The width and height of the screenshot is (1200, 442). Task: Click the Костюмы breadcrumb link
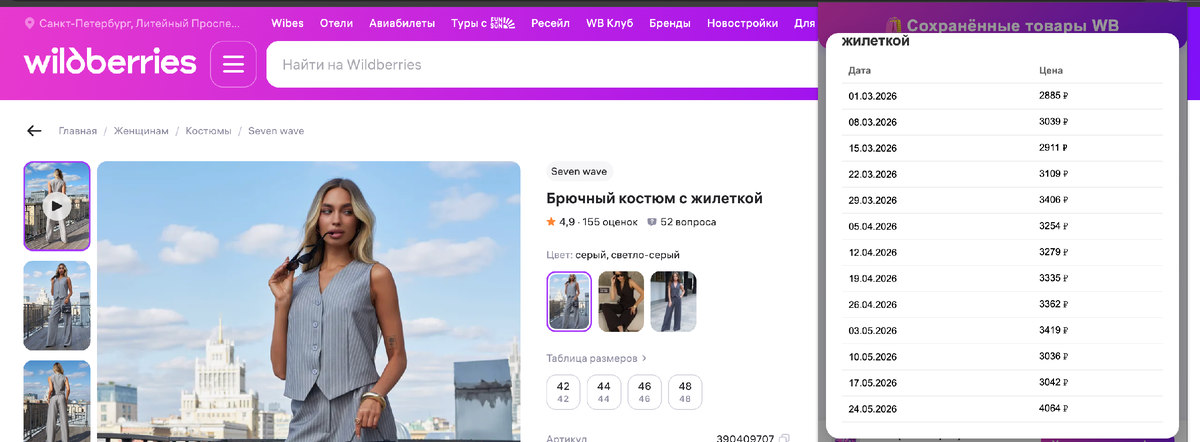coord(208,131)
